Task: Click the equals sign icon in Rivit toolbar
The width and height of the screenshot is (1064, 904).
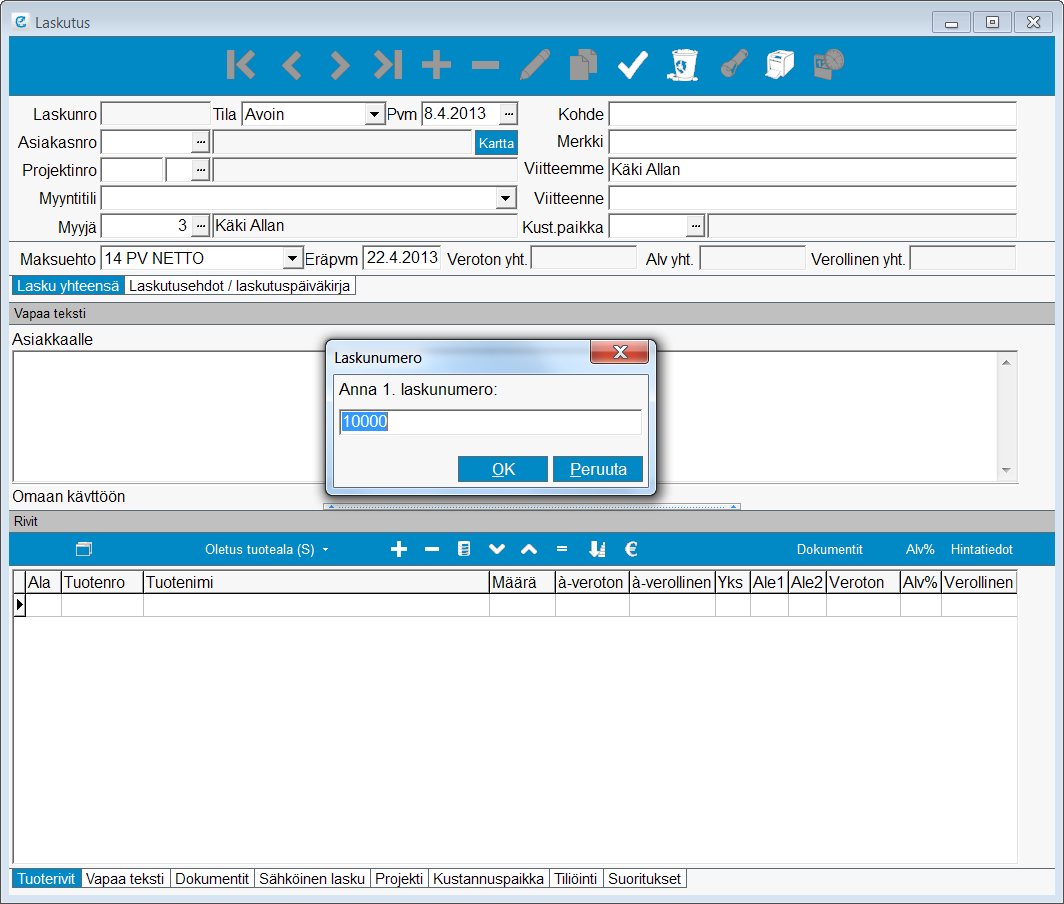Action: [x=562, y=549]
